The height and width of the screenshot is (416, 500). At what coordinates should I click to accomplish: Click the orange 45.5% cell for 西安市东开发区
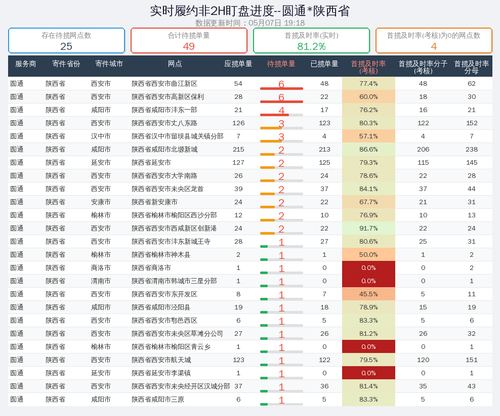point(368,294)
